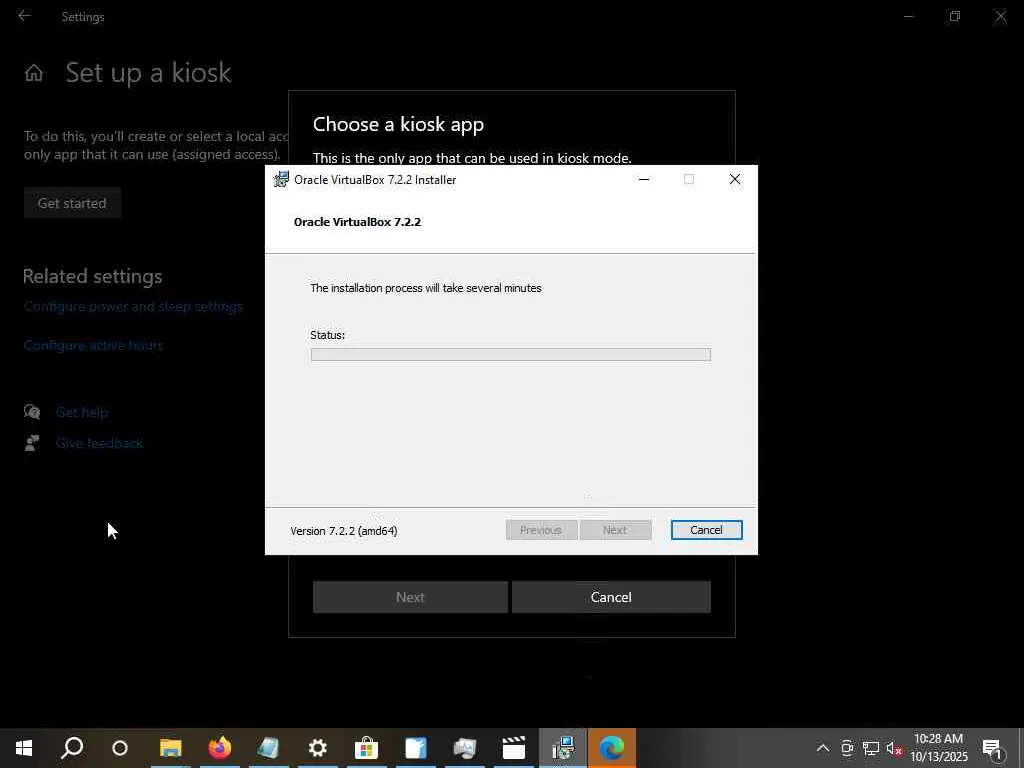
Task: Restore down the Settings window
Action: (955, 16)
